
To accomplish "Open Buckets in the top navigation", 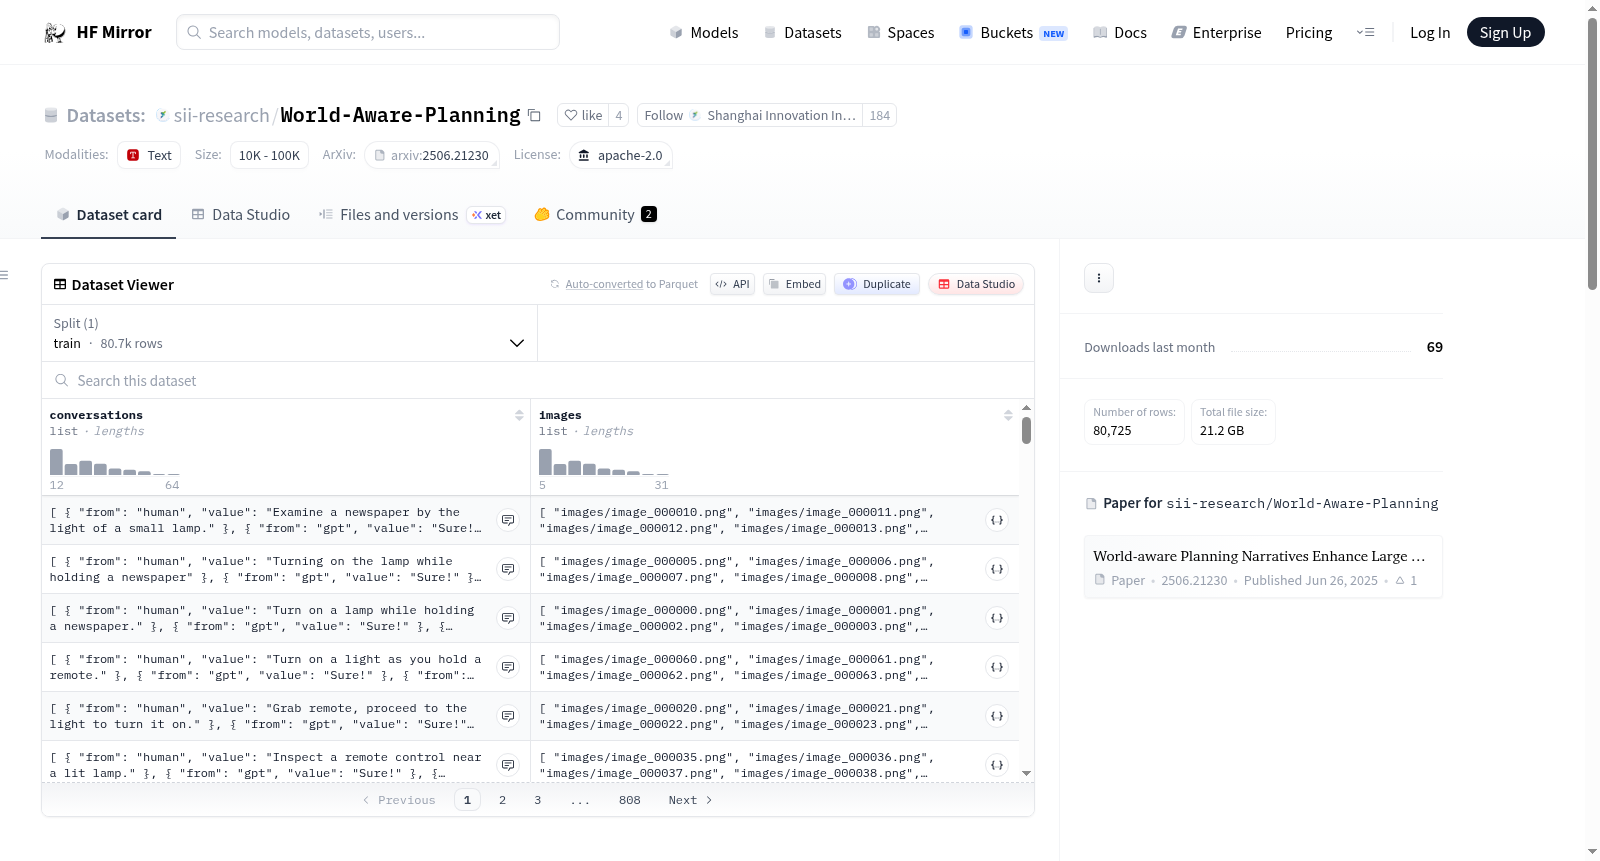I will click(x=1013, y=33).
